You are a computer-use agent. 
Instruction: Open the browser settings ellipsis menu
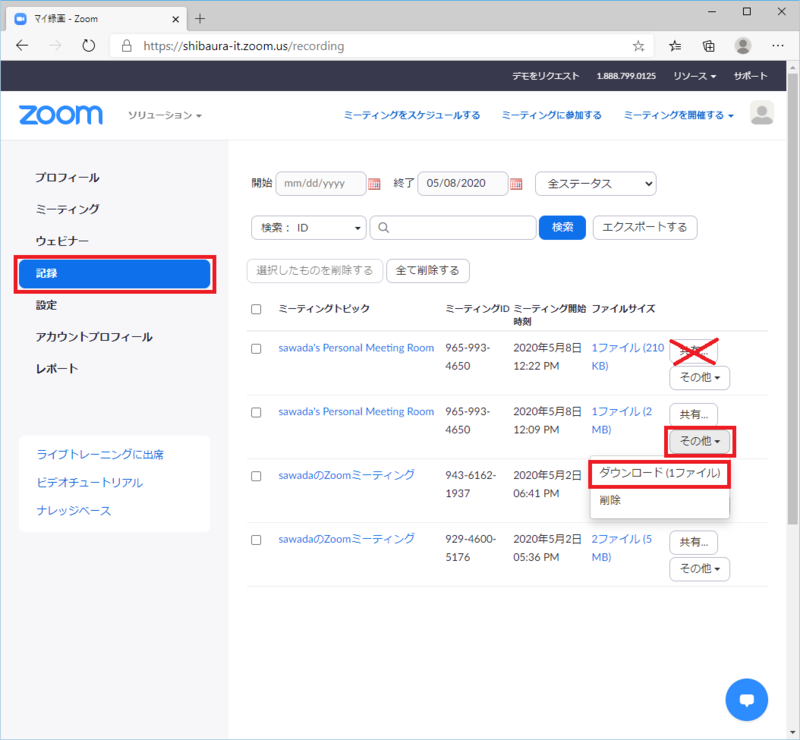click(x=778, y=46)
